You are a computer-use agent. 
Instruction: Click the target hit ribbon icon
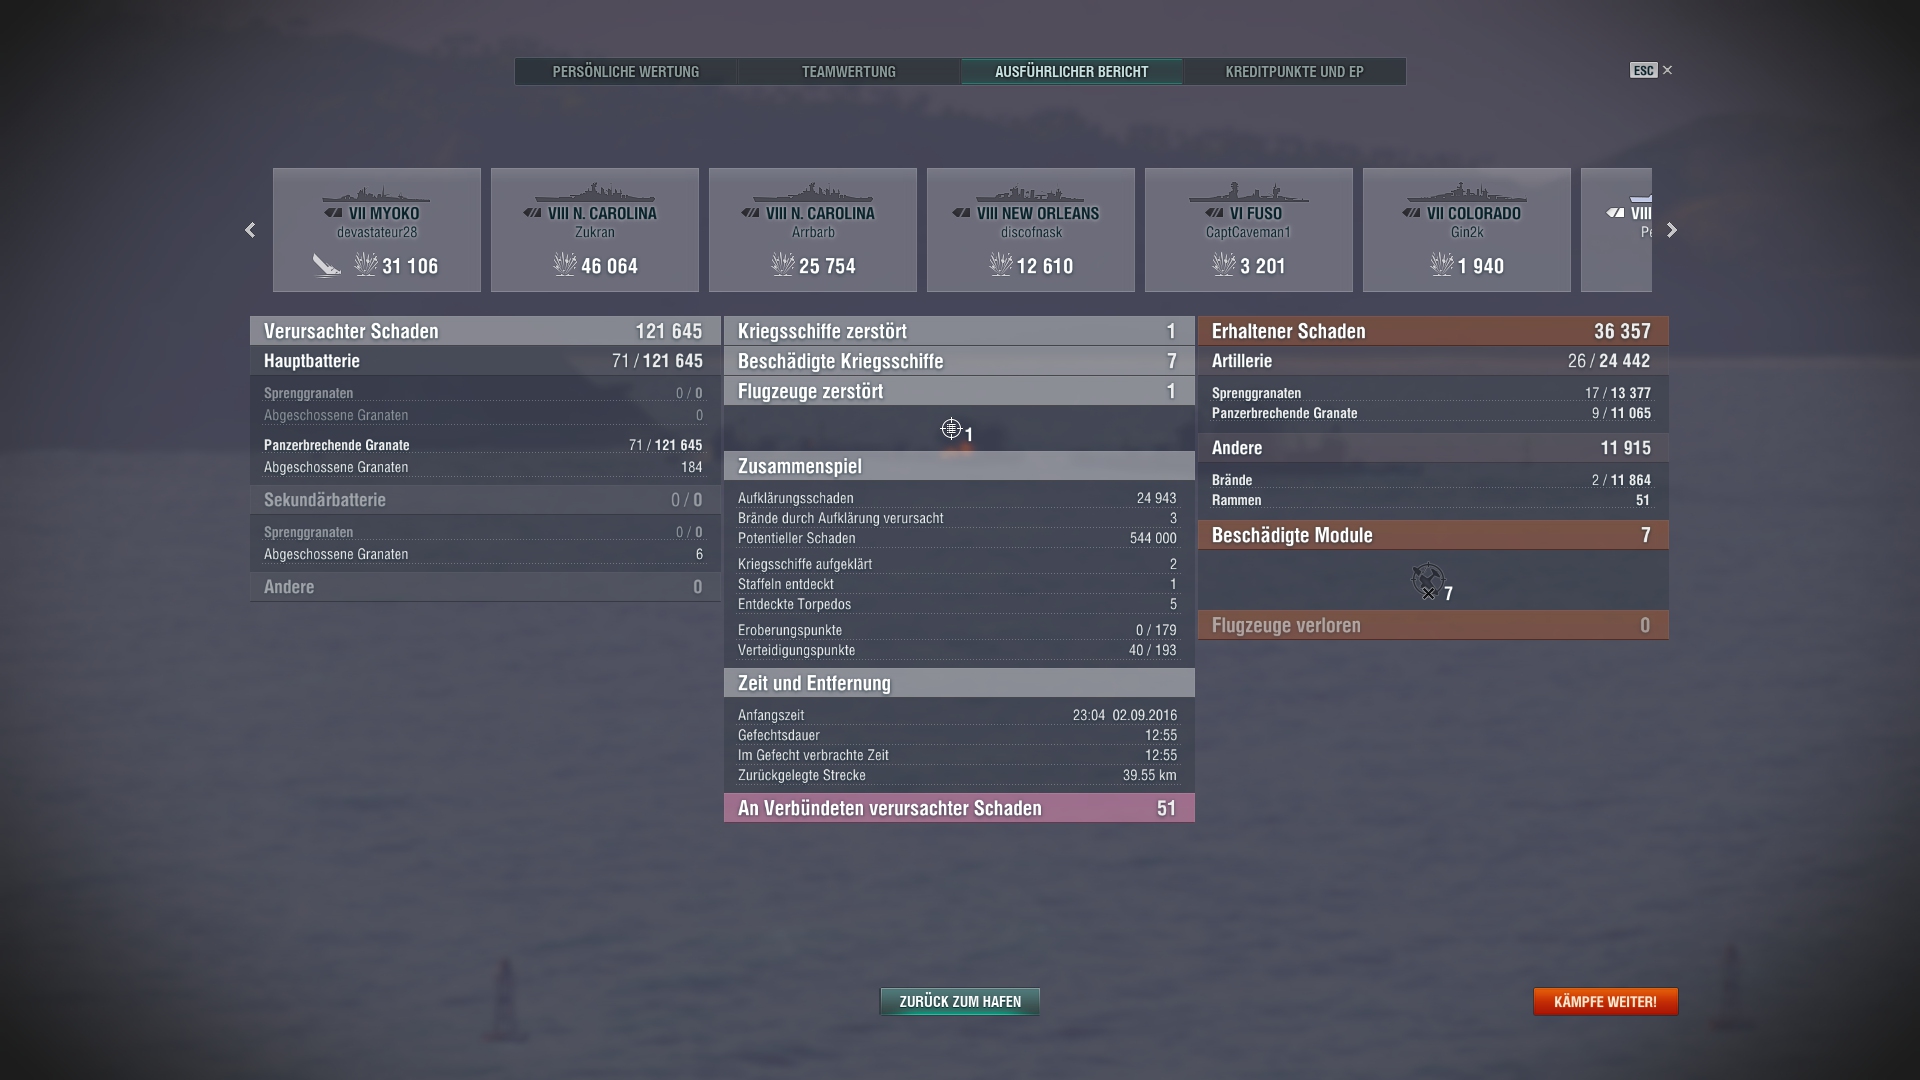click(x=951, y=429)
